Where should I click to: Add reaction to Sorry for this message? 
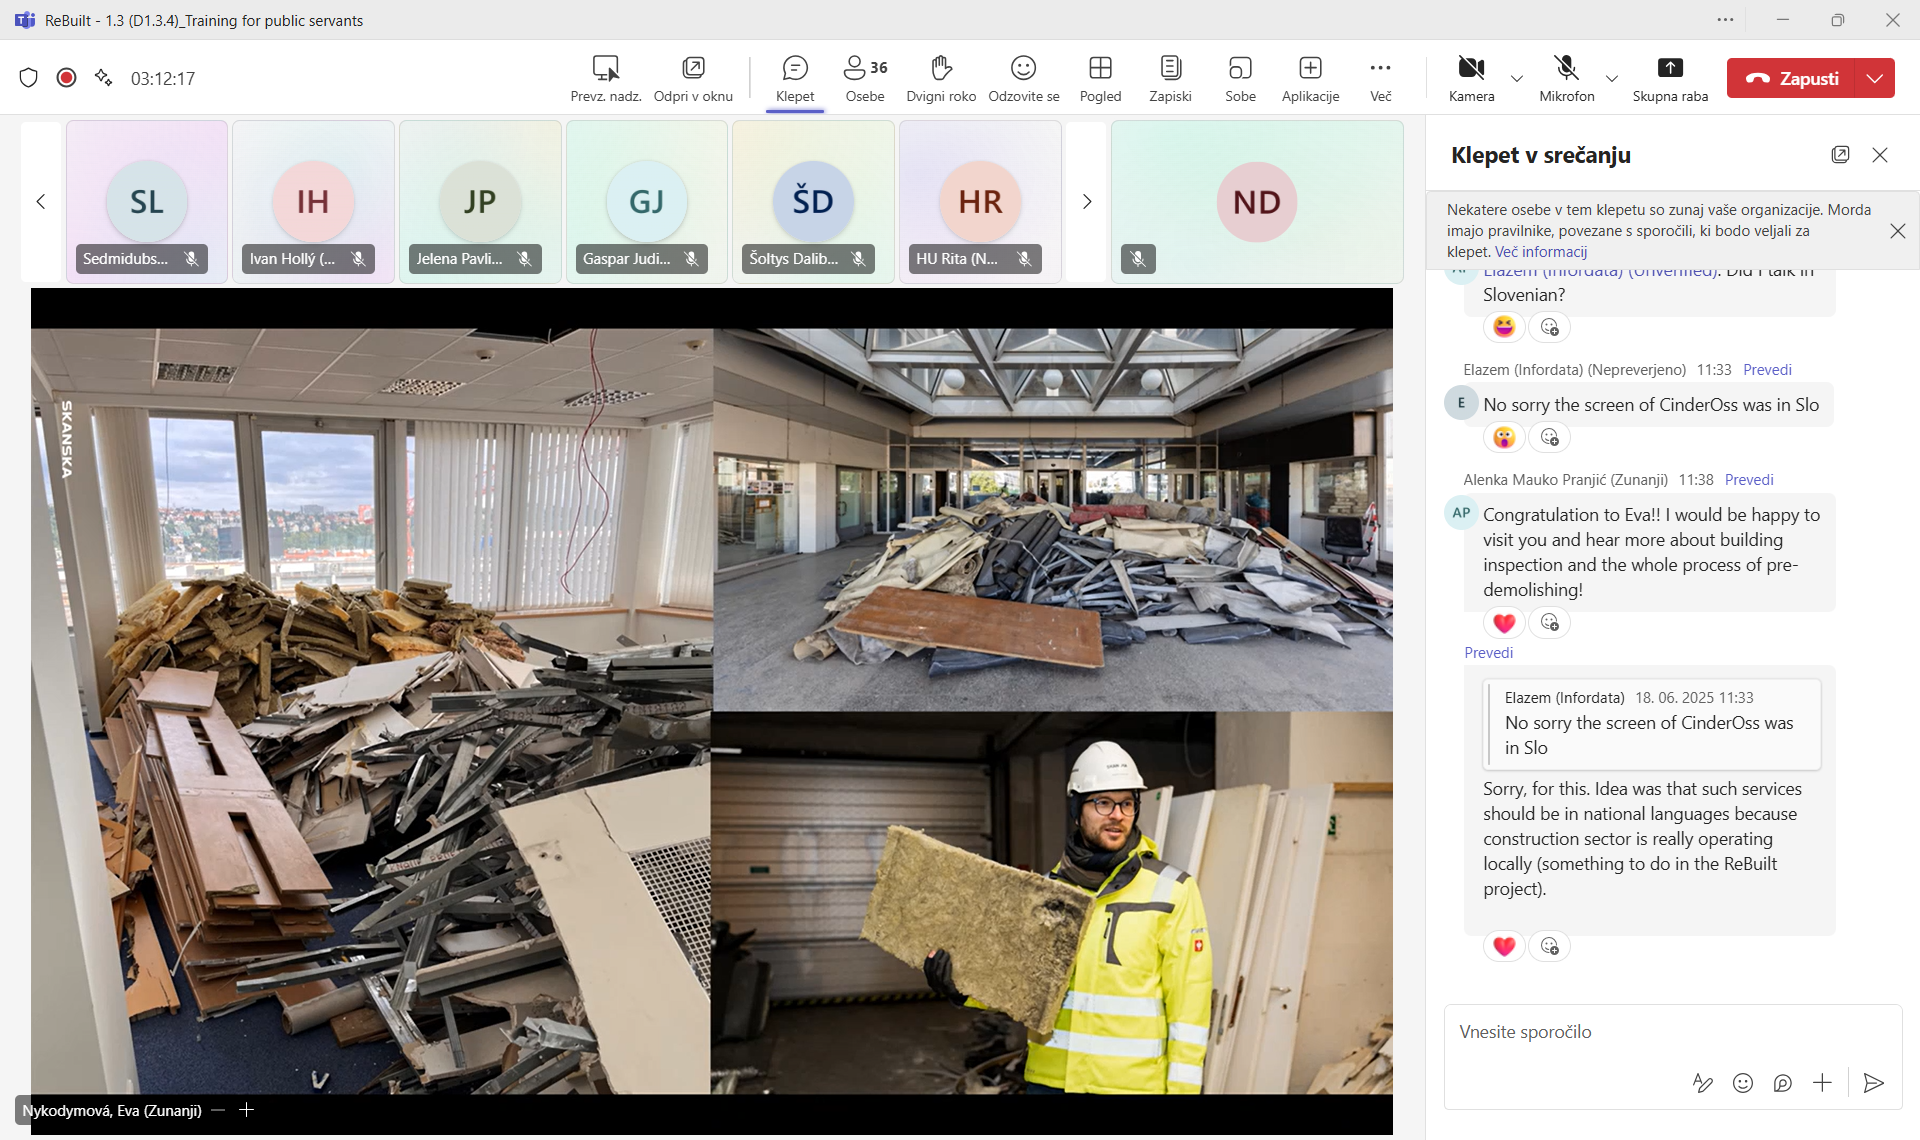pos(1549,946)
